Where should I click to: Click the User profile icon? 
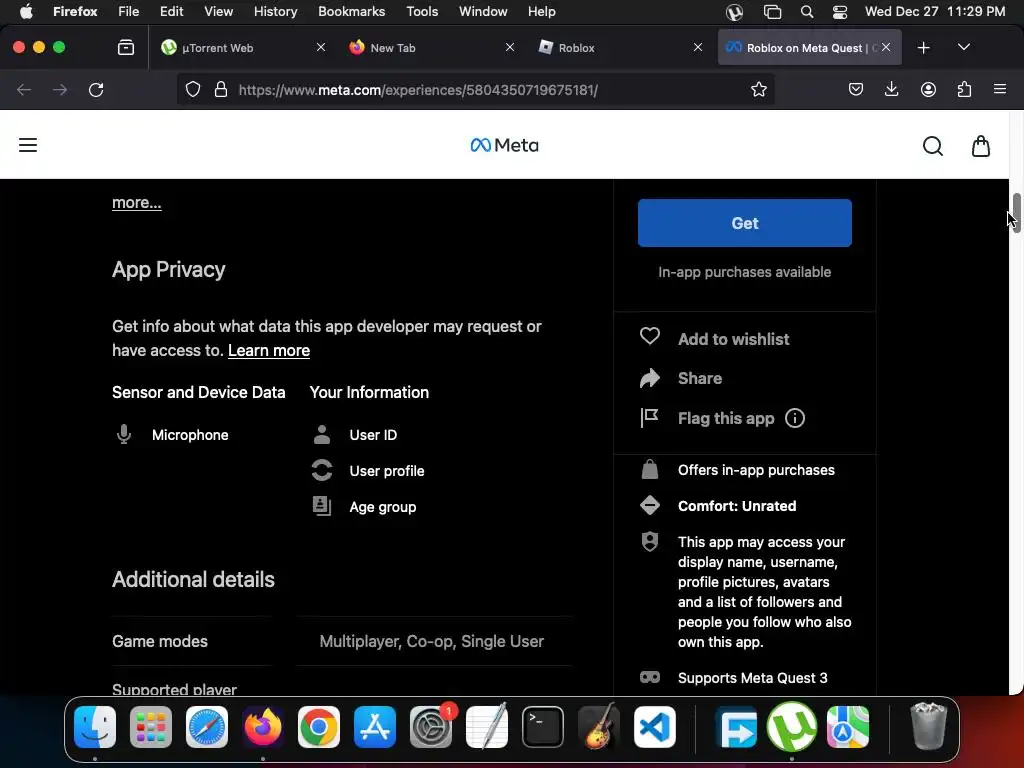pos(322,470)
